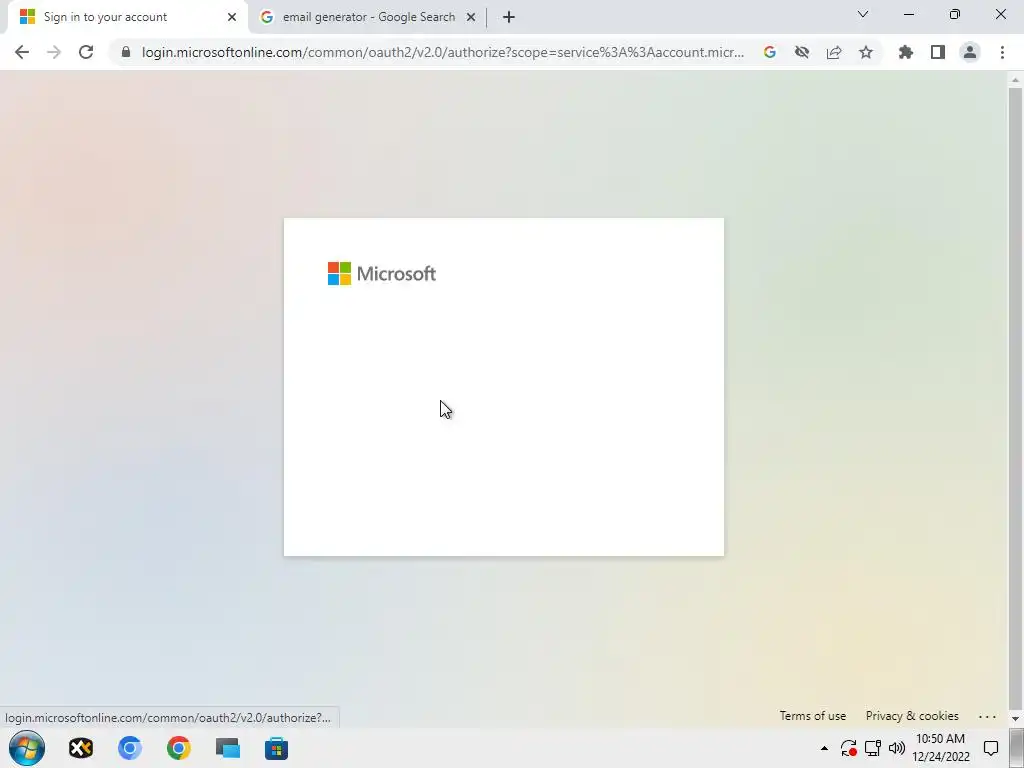1024x768 pixels.
Task: Open the Chrome profile avatar
Action: point(970,52)
